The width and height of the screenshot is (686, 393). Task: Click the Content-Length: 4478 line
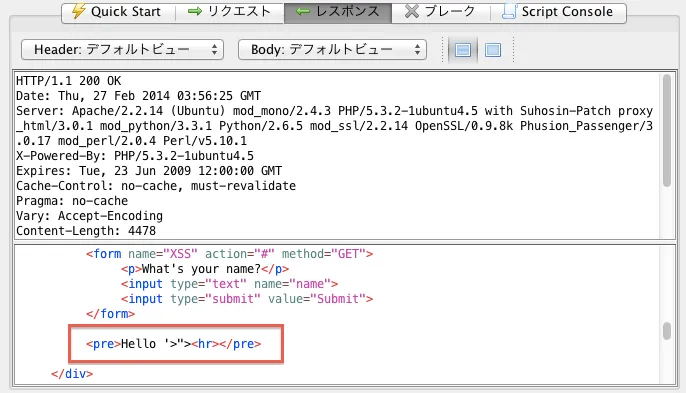click(x=86, y=231)
